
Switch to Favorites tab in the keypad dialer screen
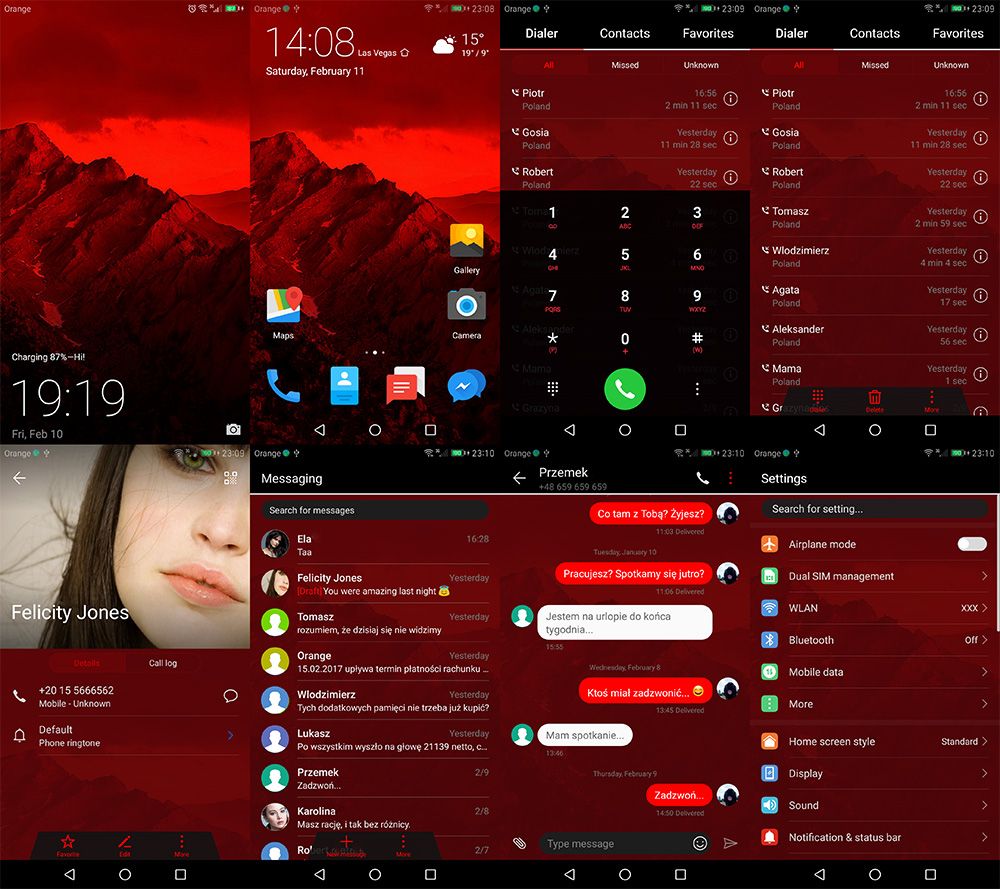[x=708, y=33]
